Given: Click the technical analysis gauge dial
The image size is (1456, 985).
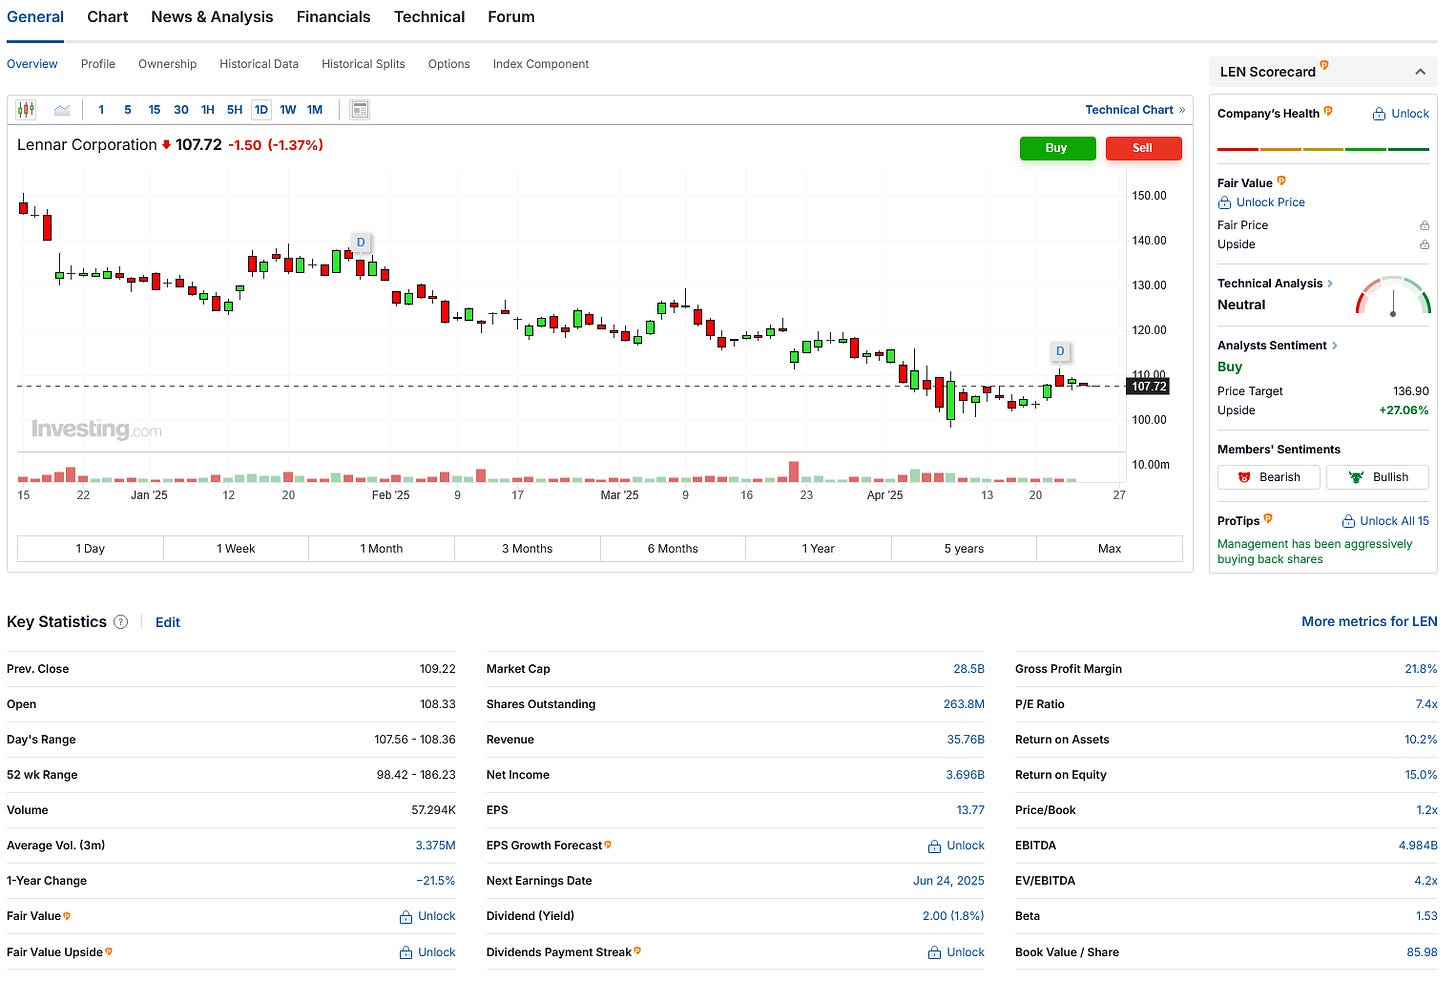Looking at the screenshot, I should point(1393,296).
